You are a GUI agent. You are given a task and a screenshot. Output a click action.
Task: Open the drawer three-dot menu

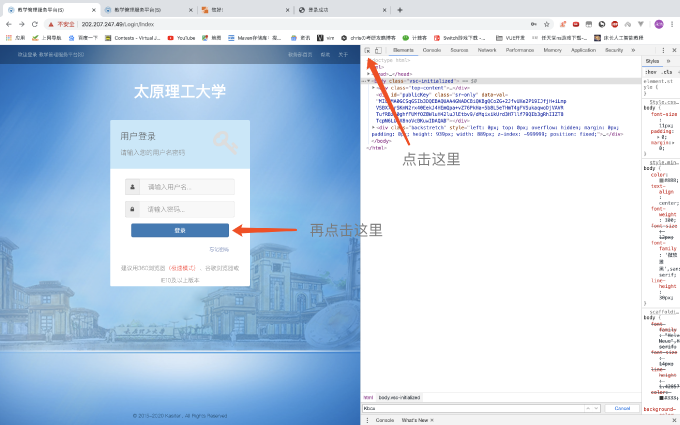[x=367, y=420]
